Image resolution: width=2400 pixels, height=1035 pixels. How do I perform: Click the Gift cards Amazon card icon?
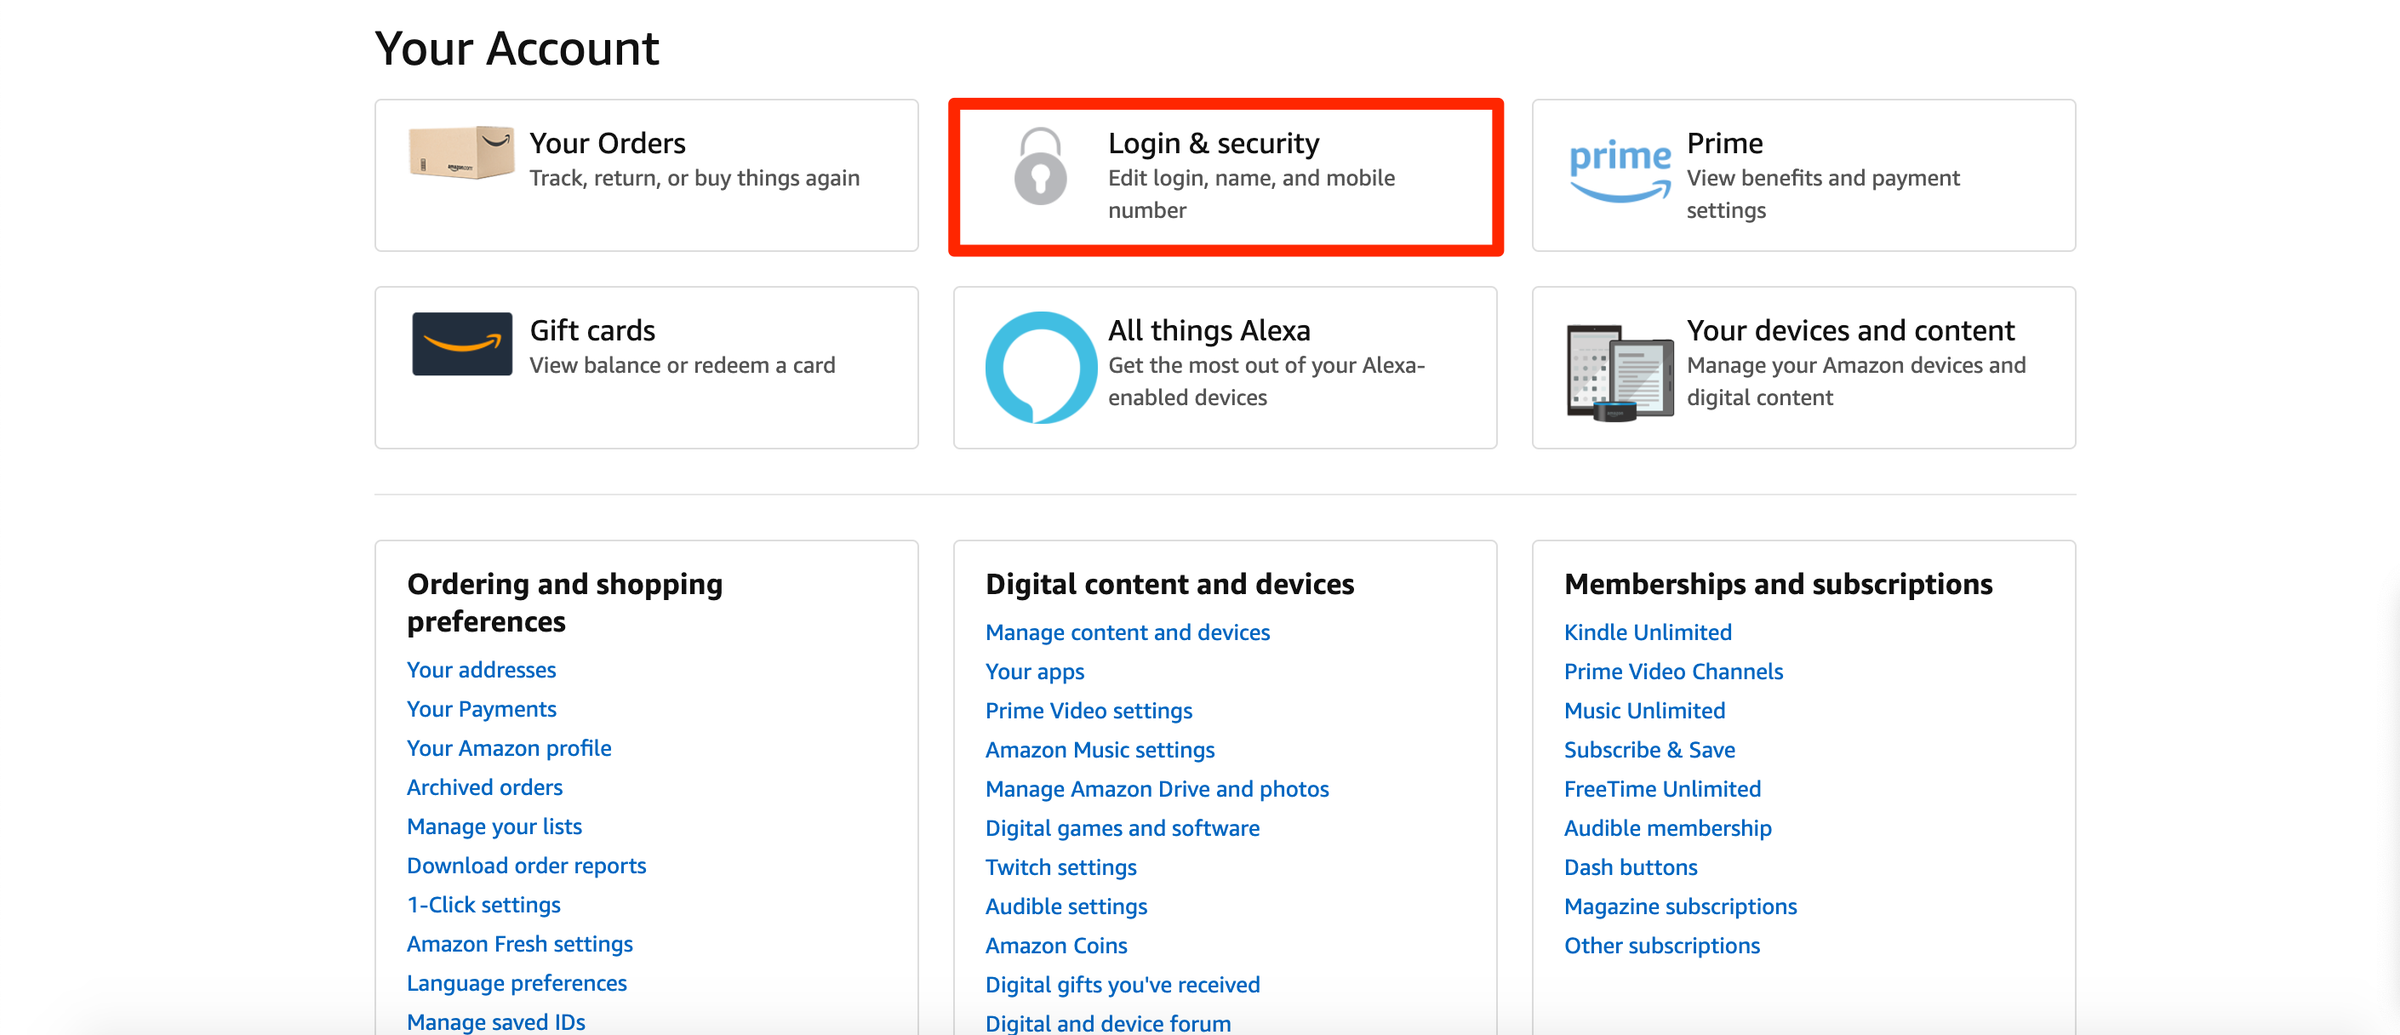(x=462, y=344)
